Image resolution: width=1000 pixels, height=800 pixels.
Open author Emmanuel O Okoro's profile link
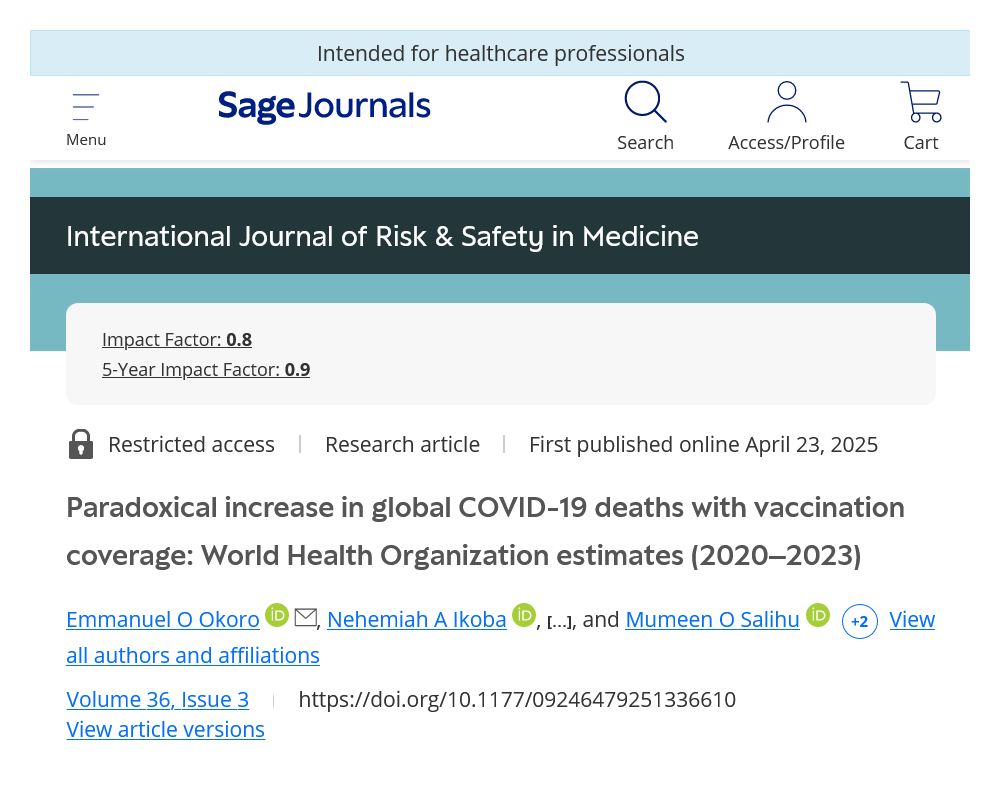(x=163, y=619)
